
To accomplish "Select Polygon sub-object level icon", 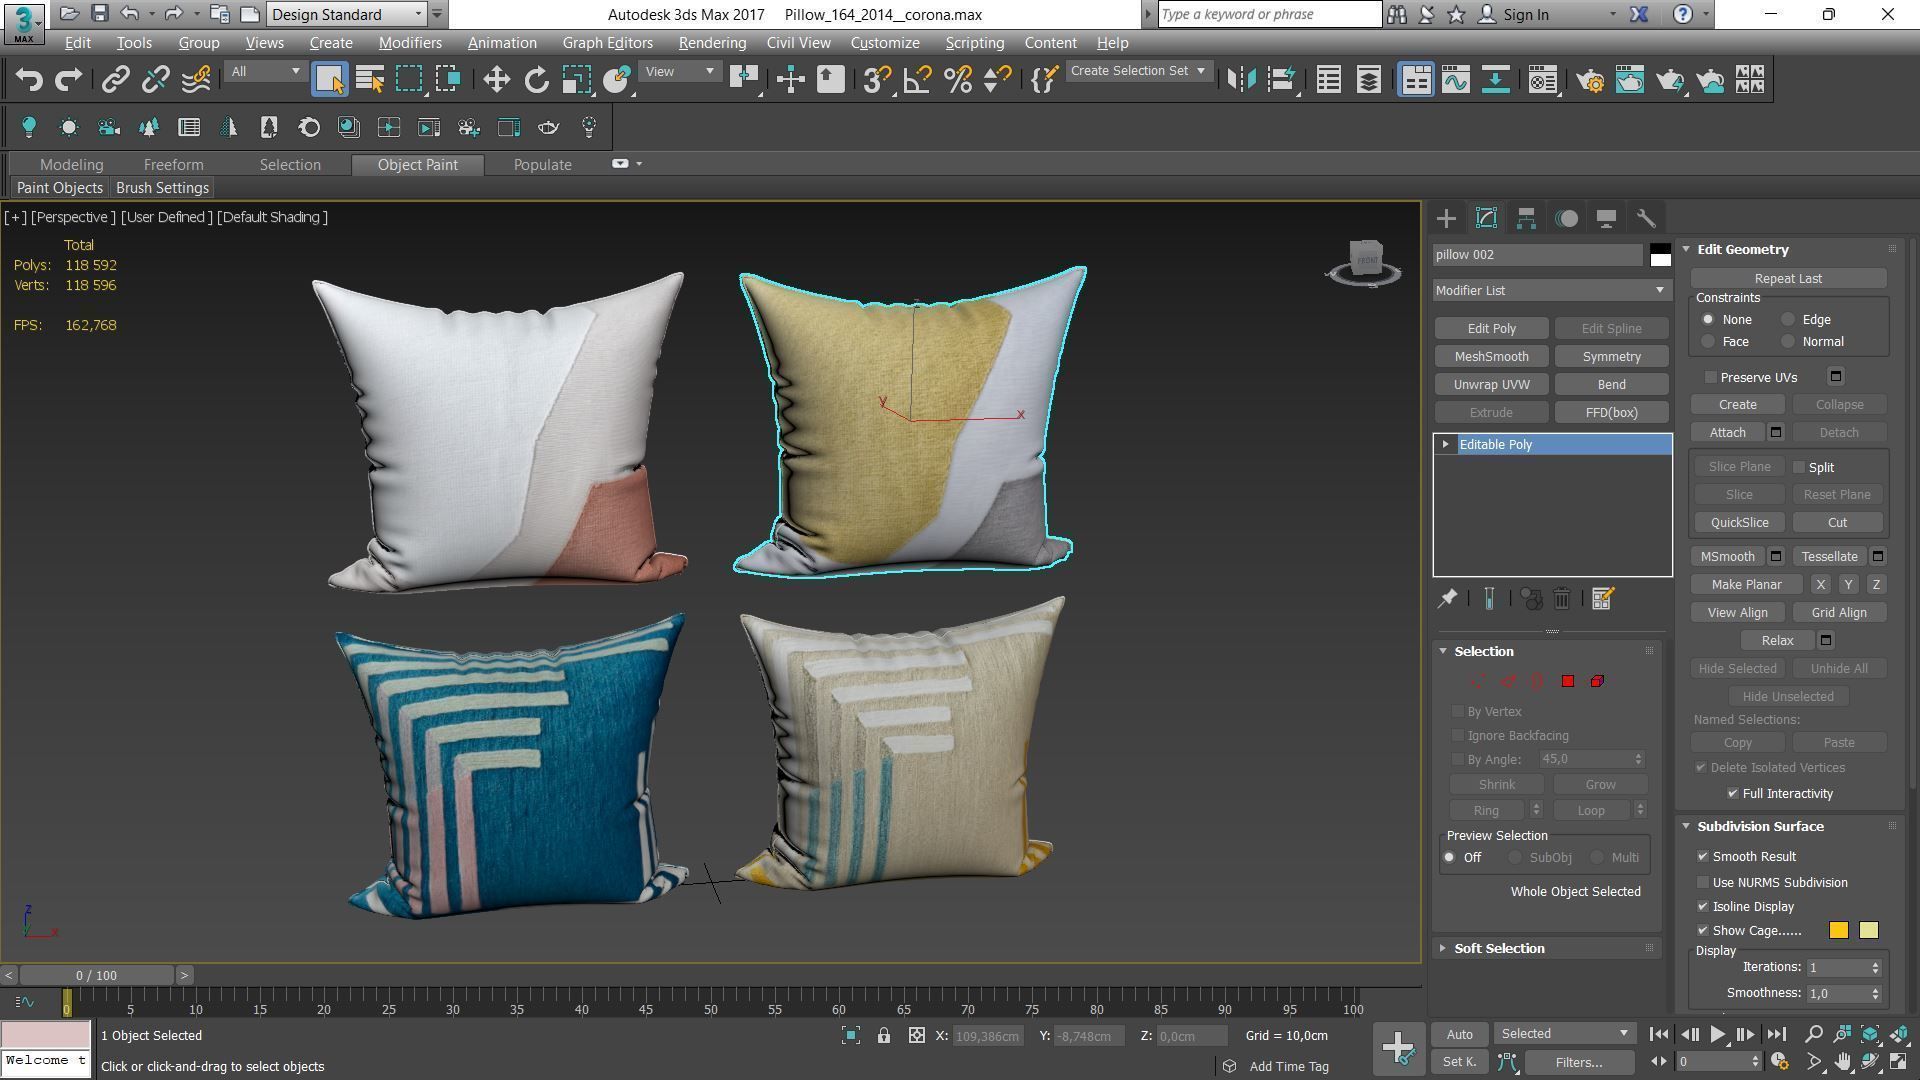I will [1568, 682].
